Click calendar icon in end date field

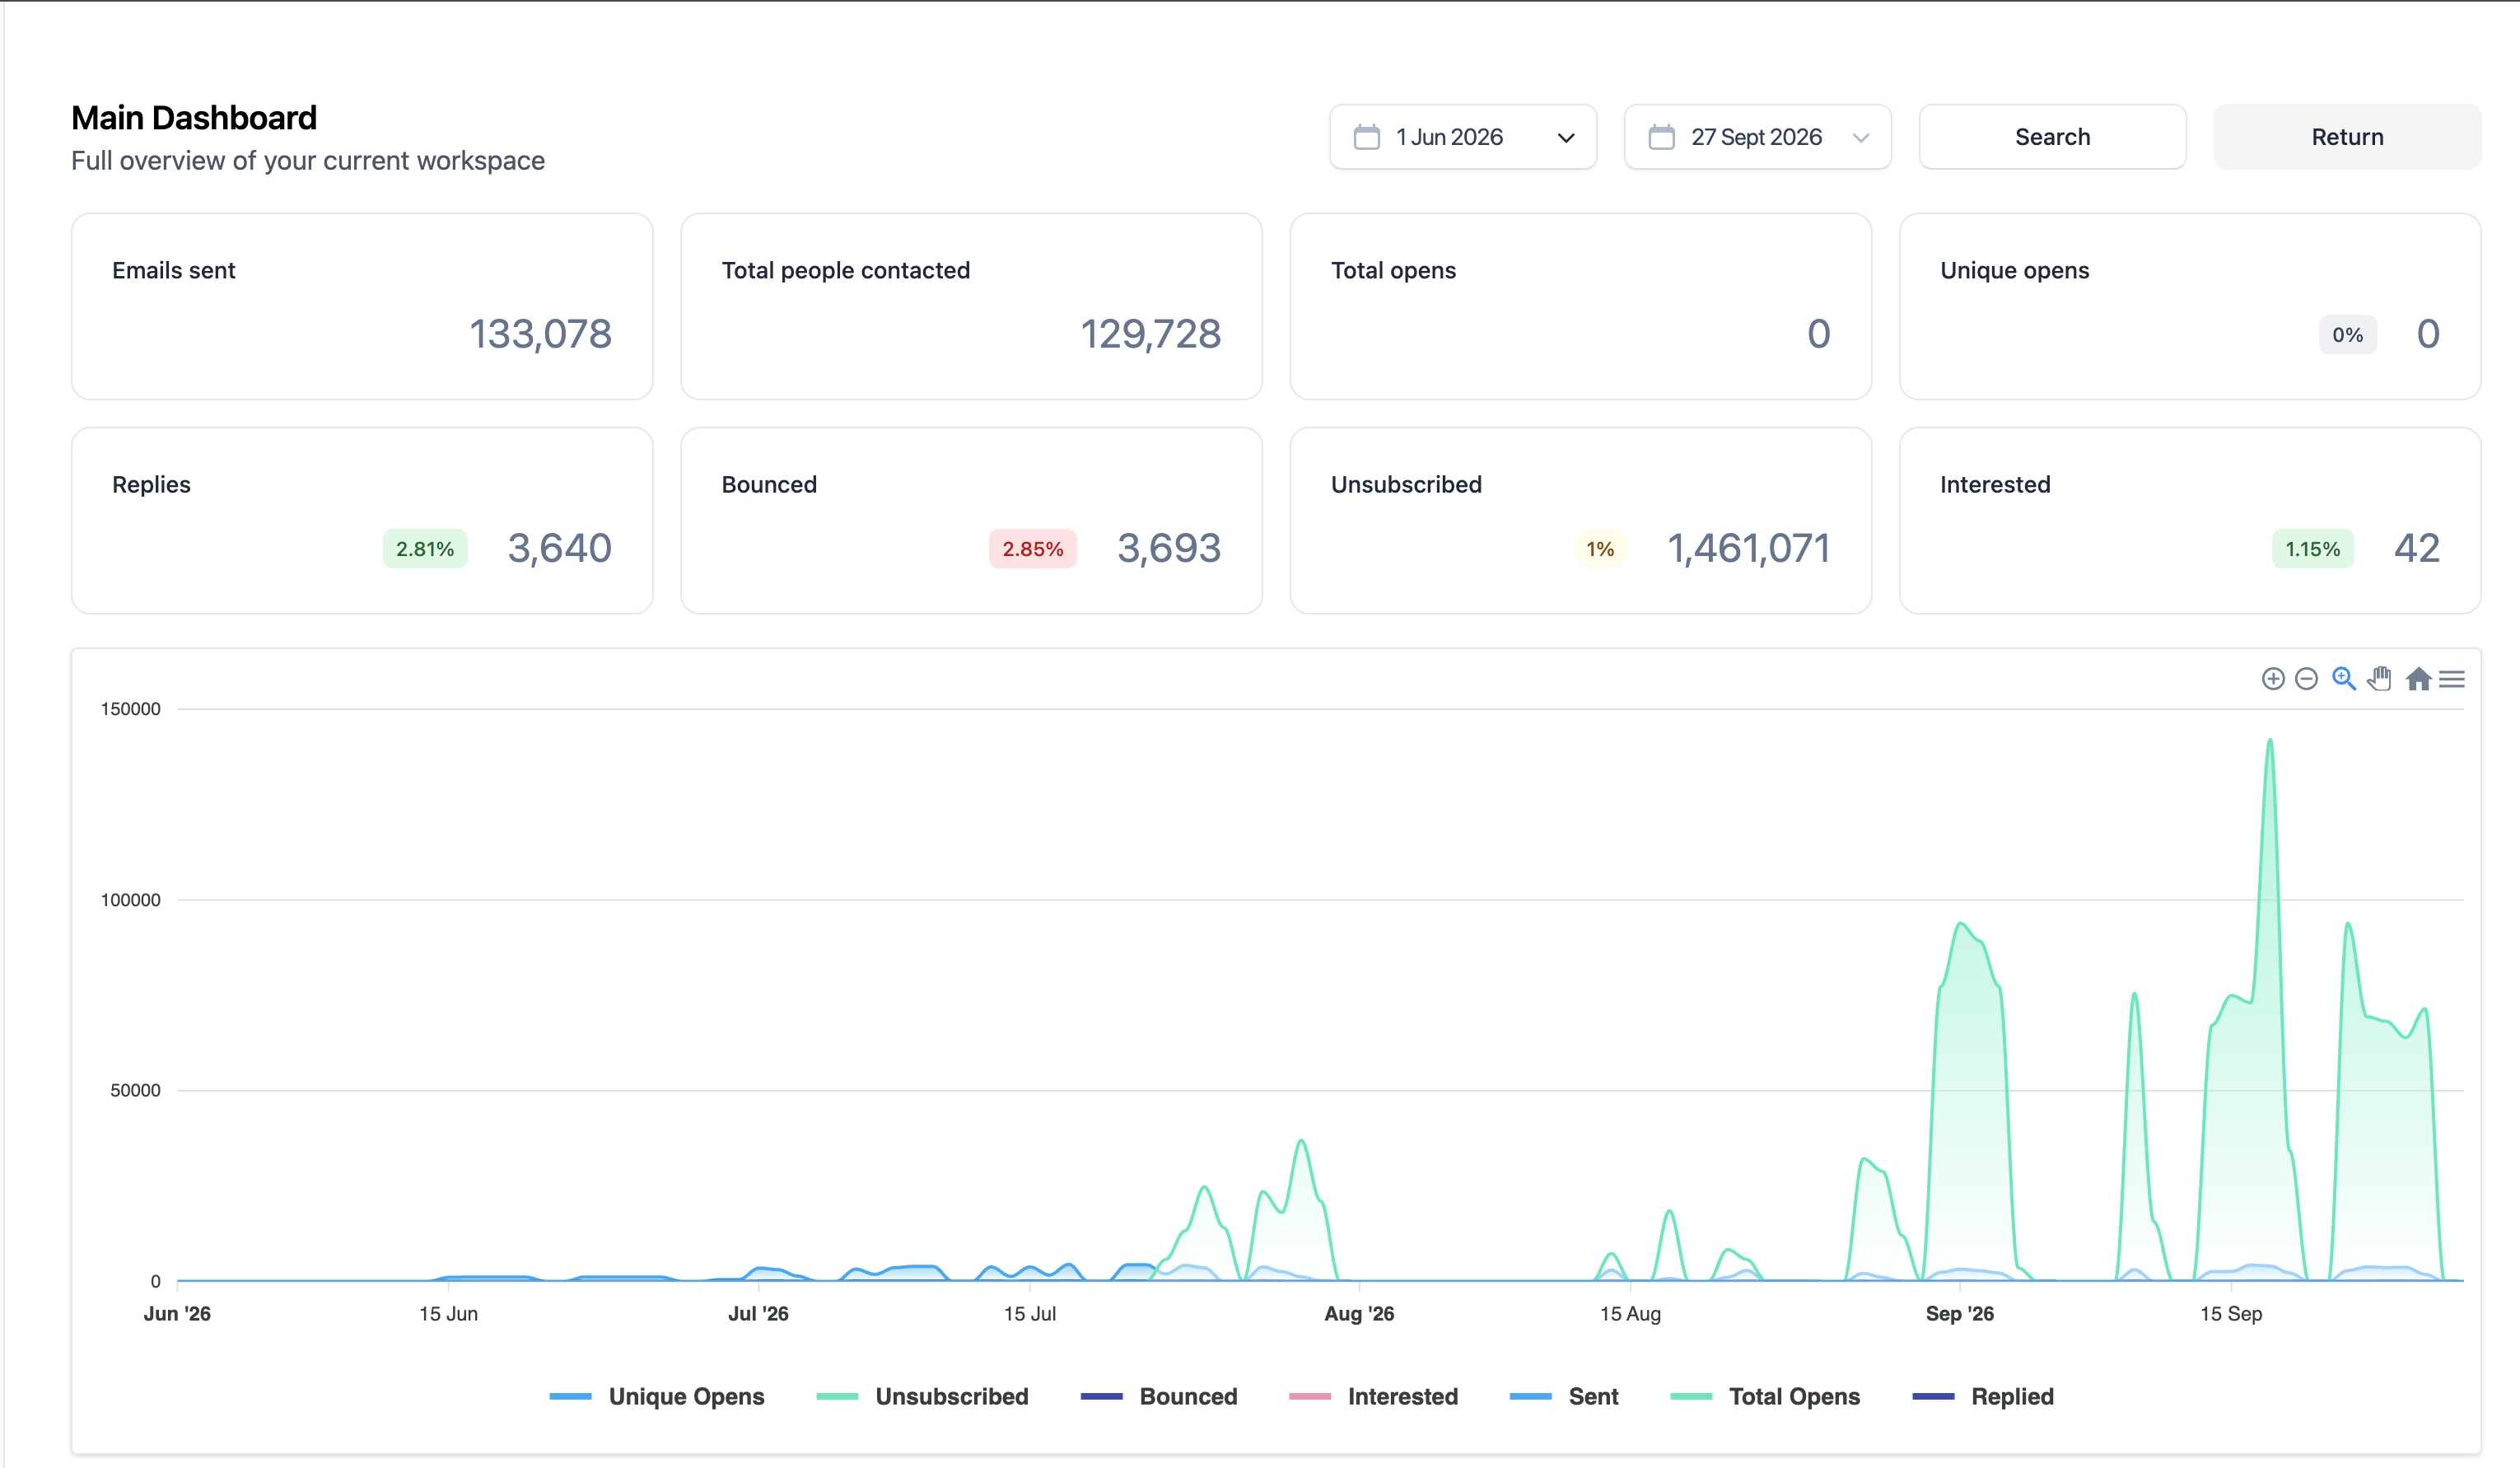[1661, 137]
